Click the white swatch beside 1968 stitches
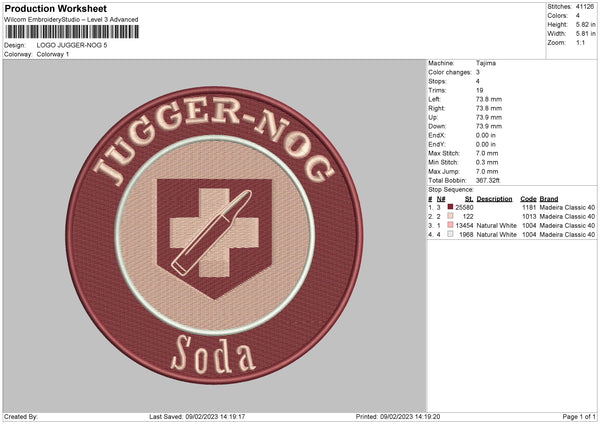Image resolution: width=600 pixels, height=424 pixels. (450, 234)
